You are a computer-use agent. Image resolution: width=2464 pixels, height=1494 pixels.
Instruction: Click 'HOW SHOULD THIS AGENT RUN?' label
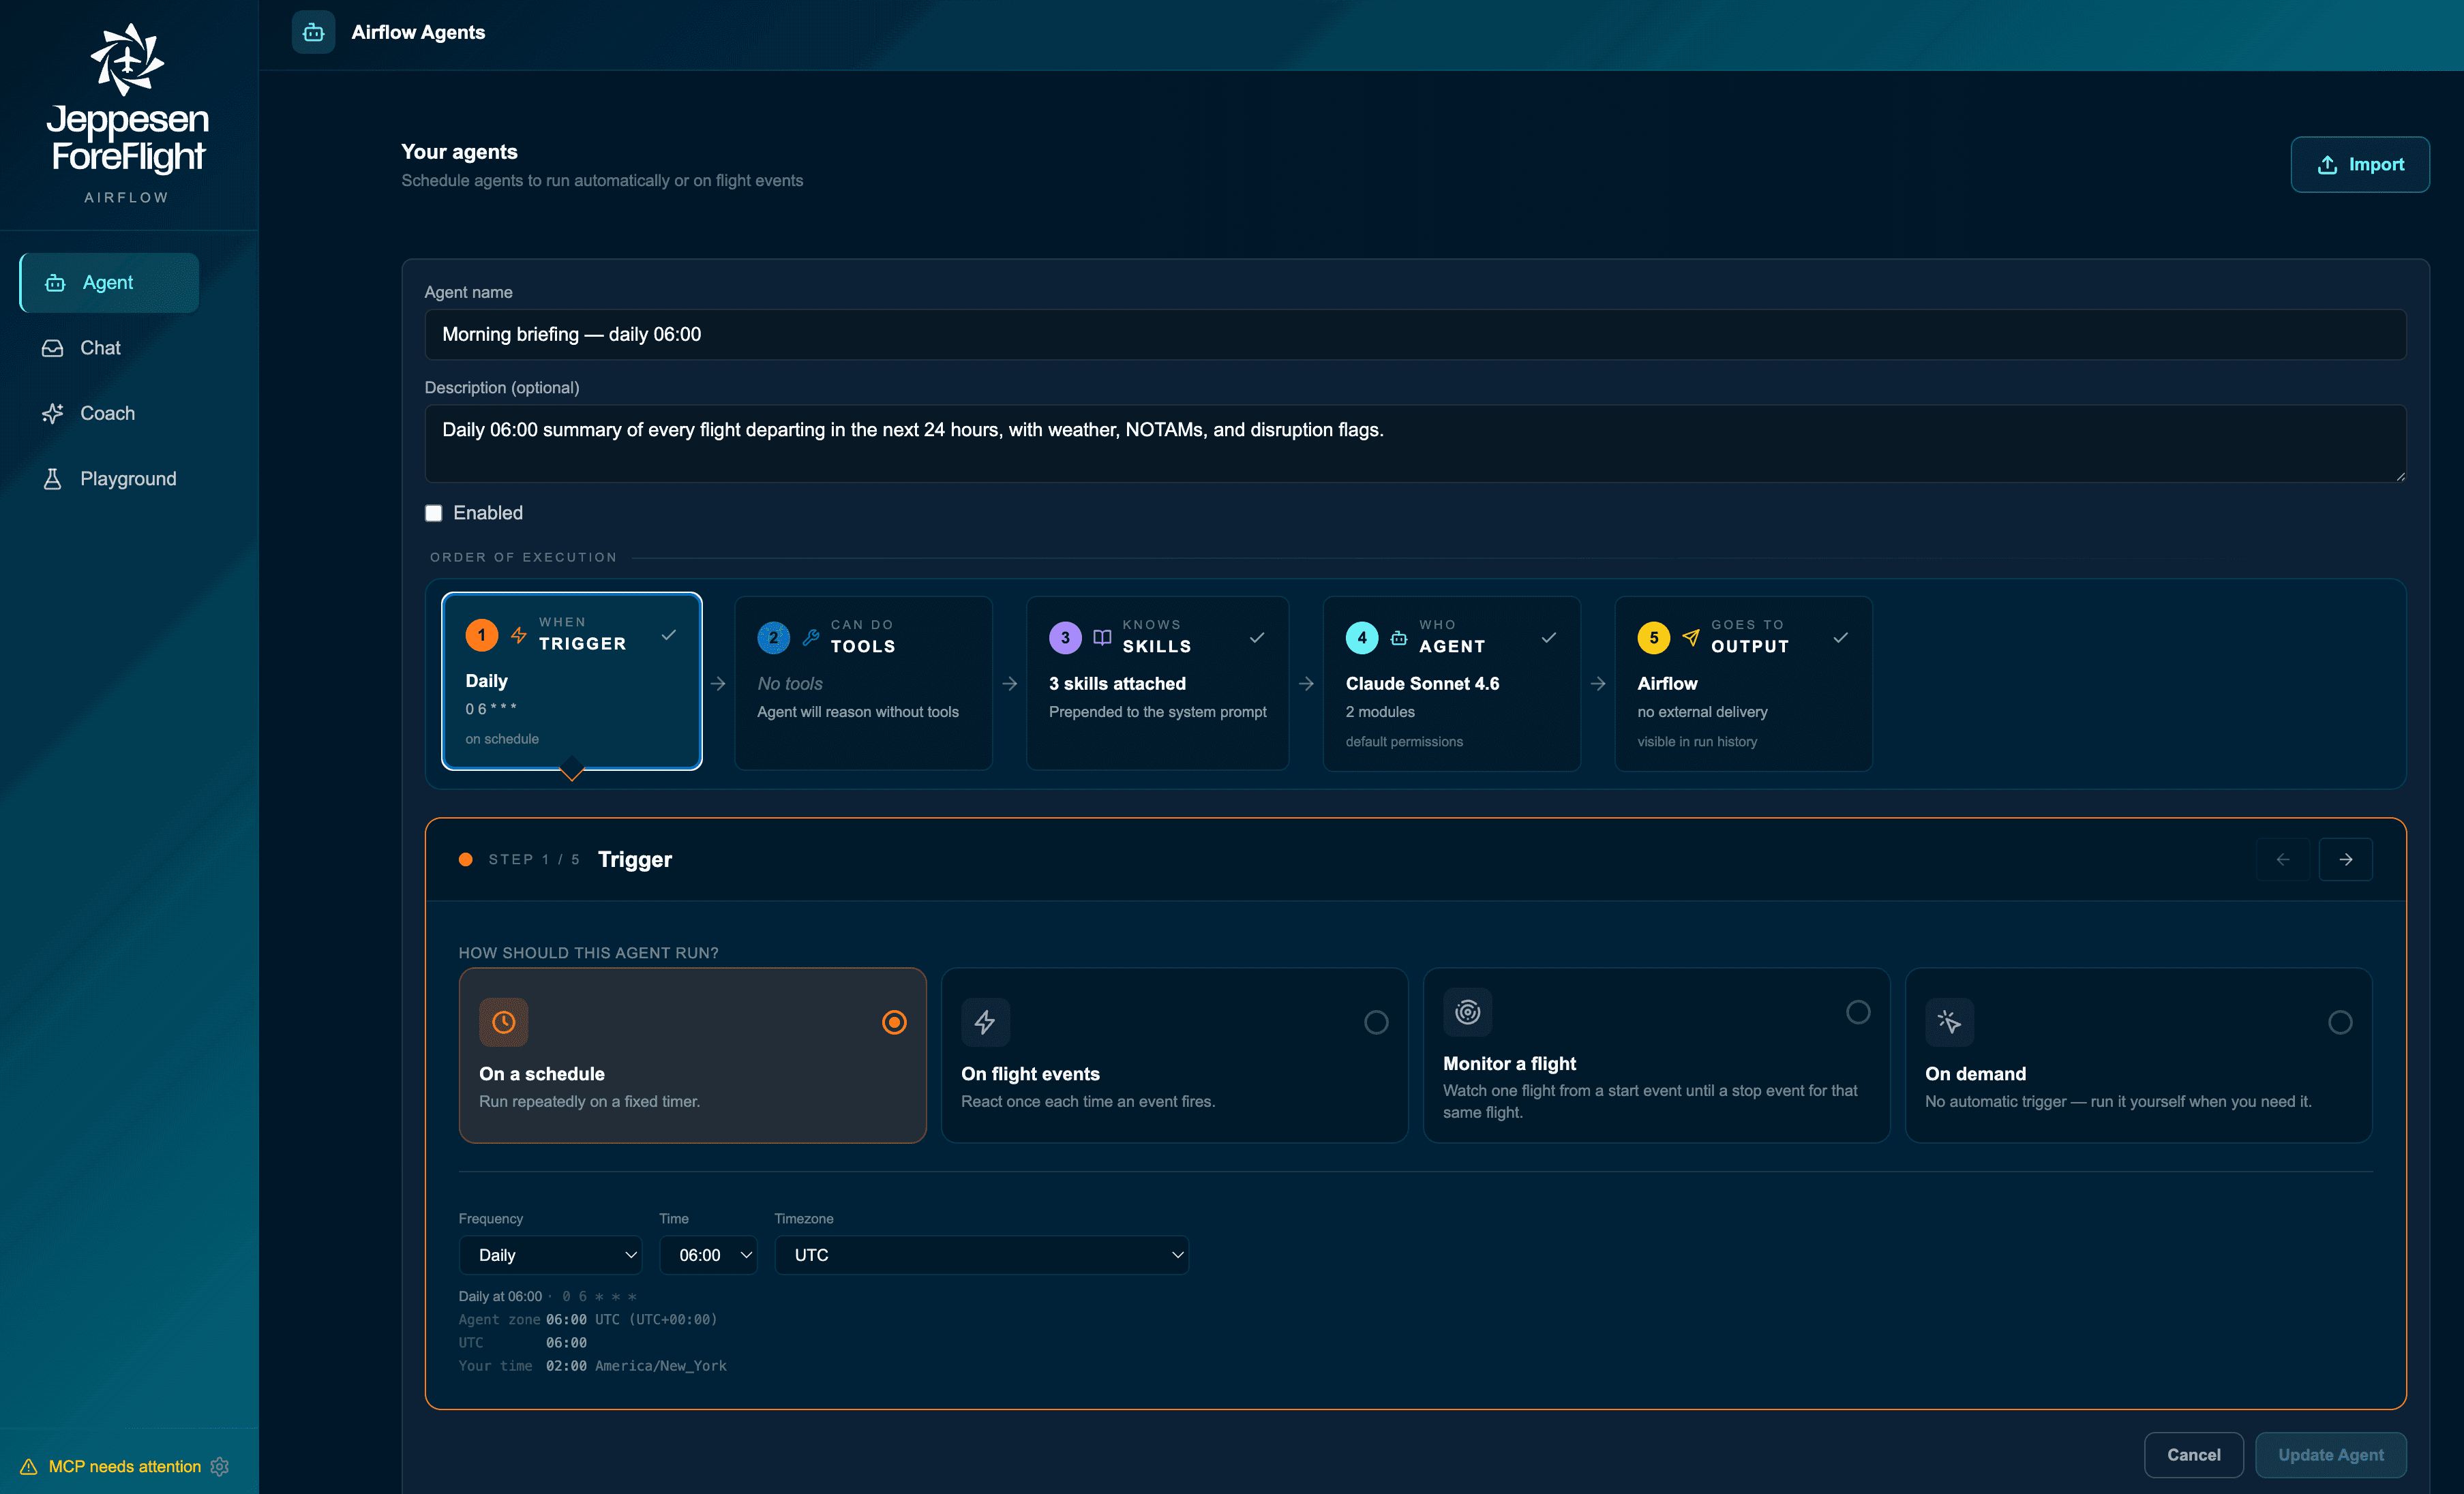pyautogui.click(x=588, y=953)
